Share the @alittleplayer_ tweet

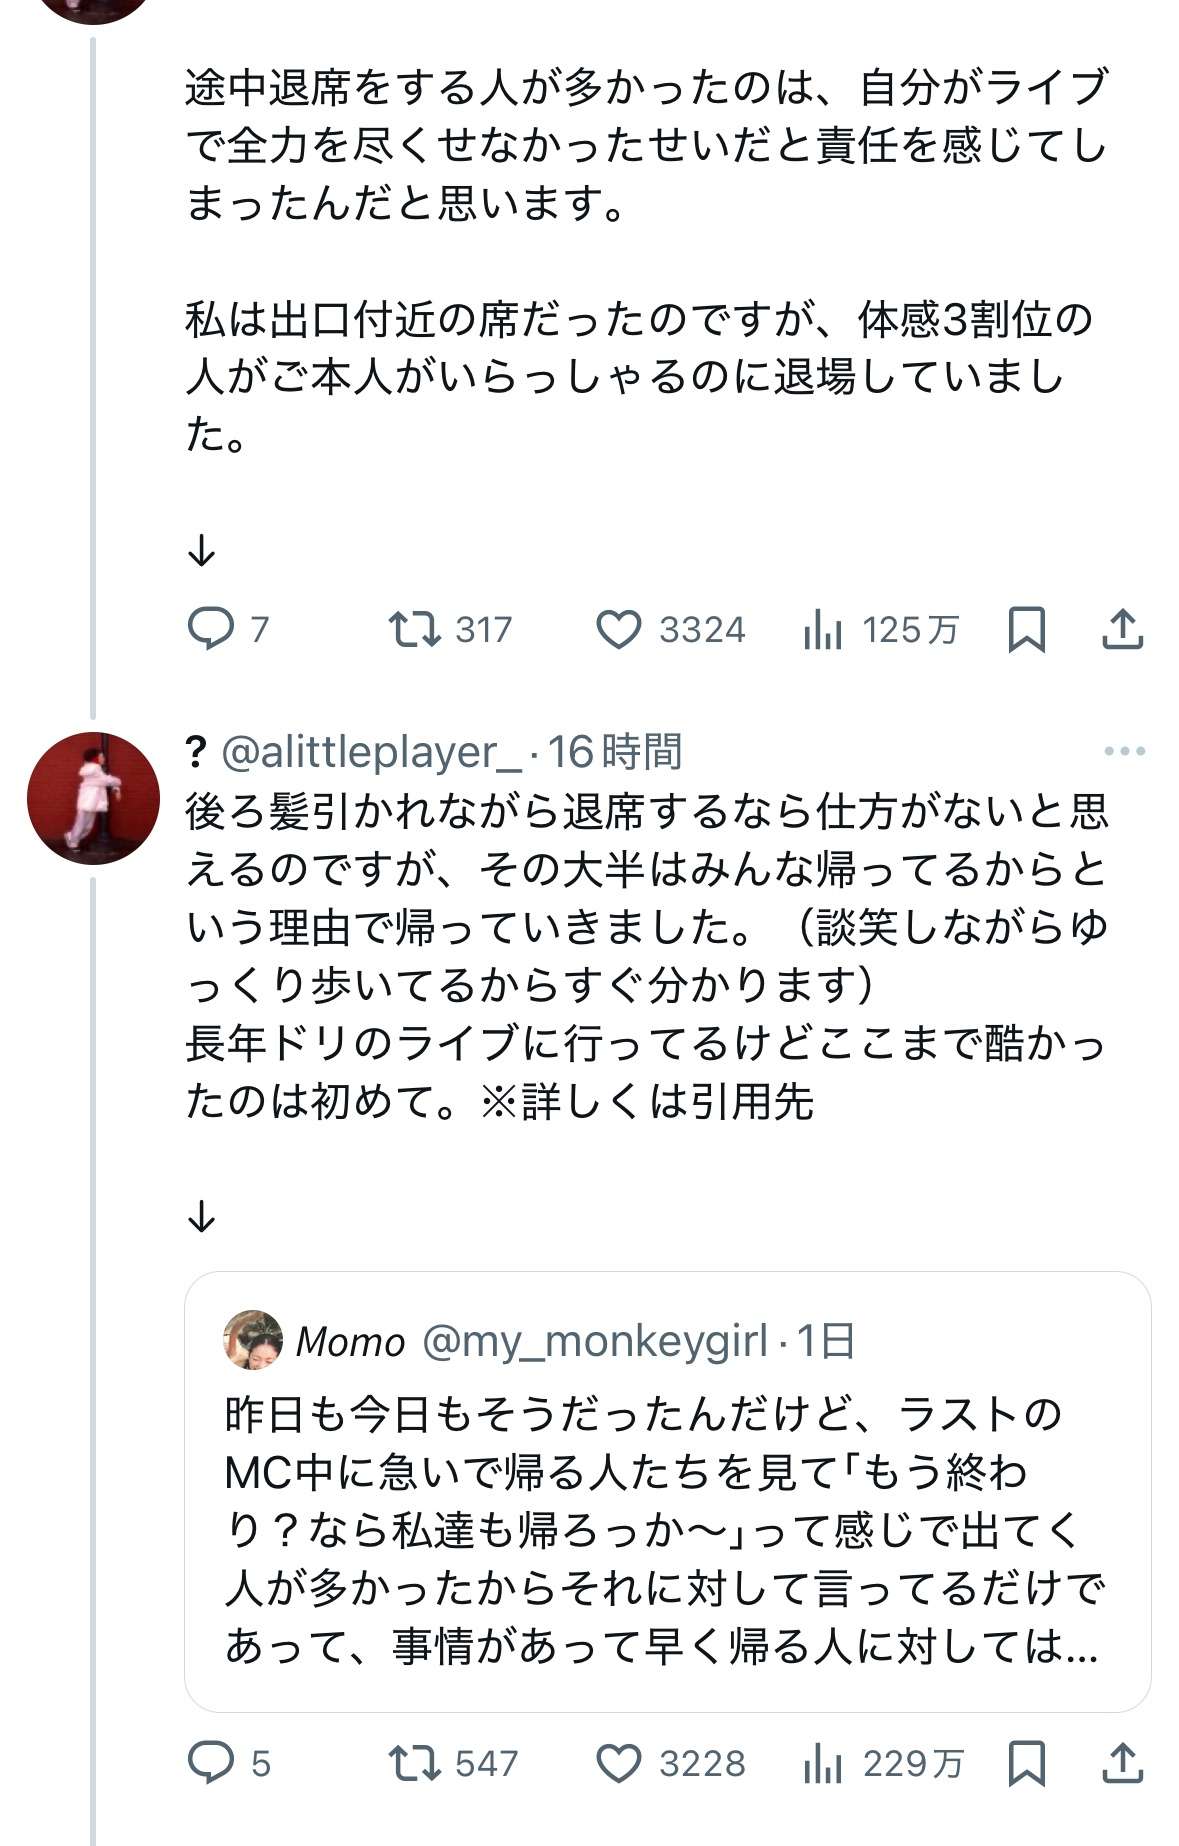1122,1763
